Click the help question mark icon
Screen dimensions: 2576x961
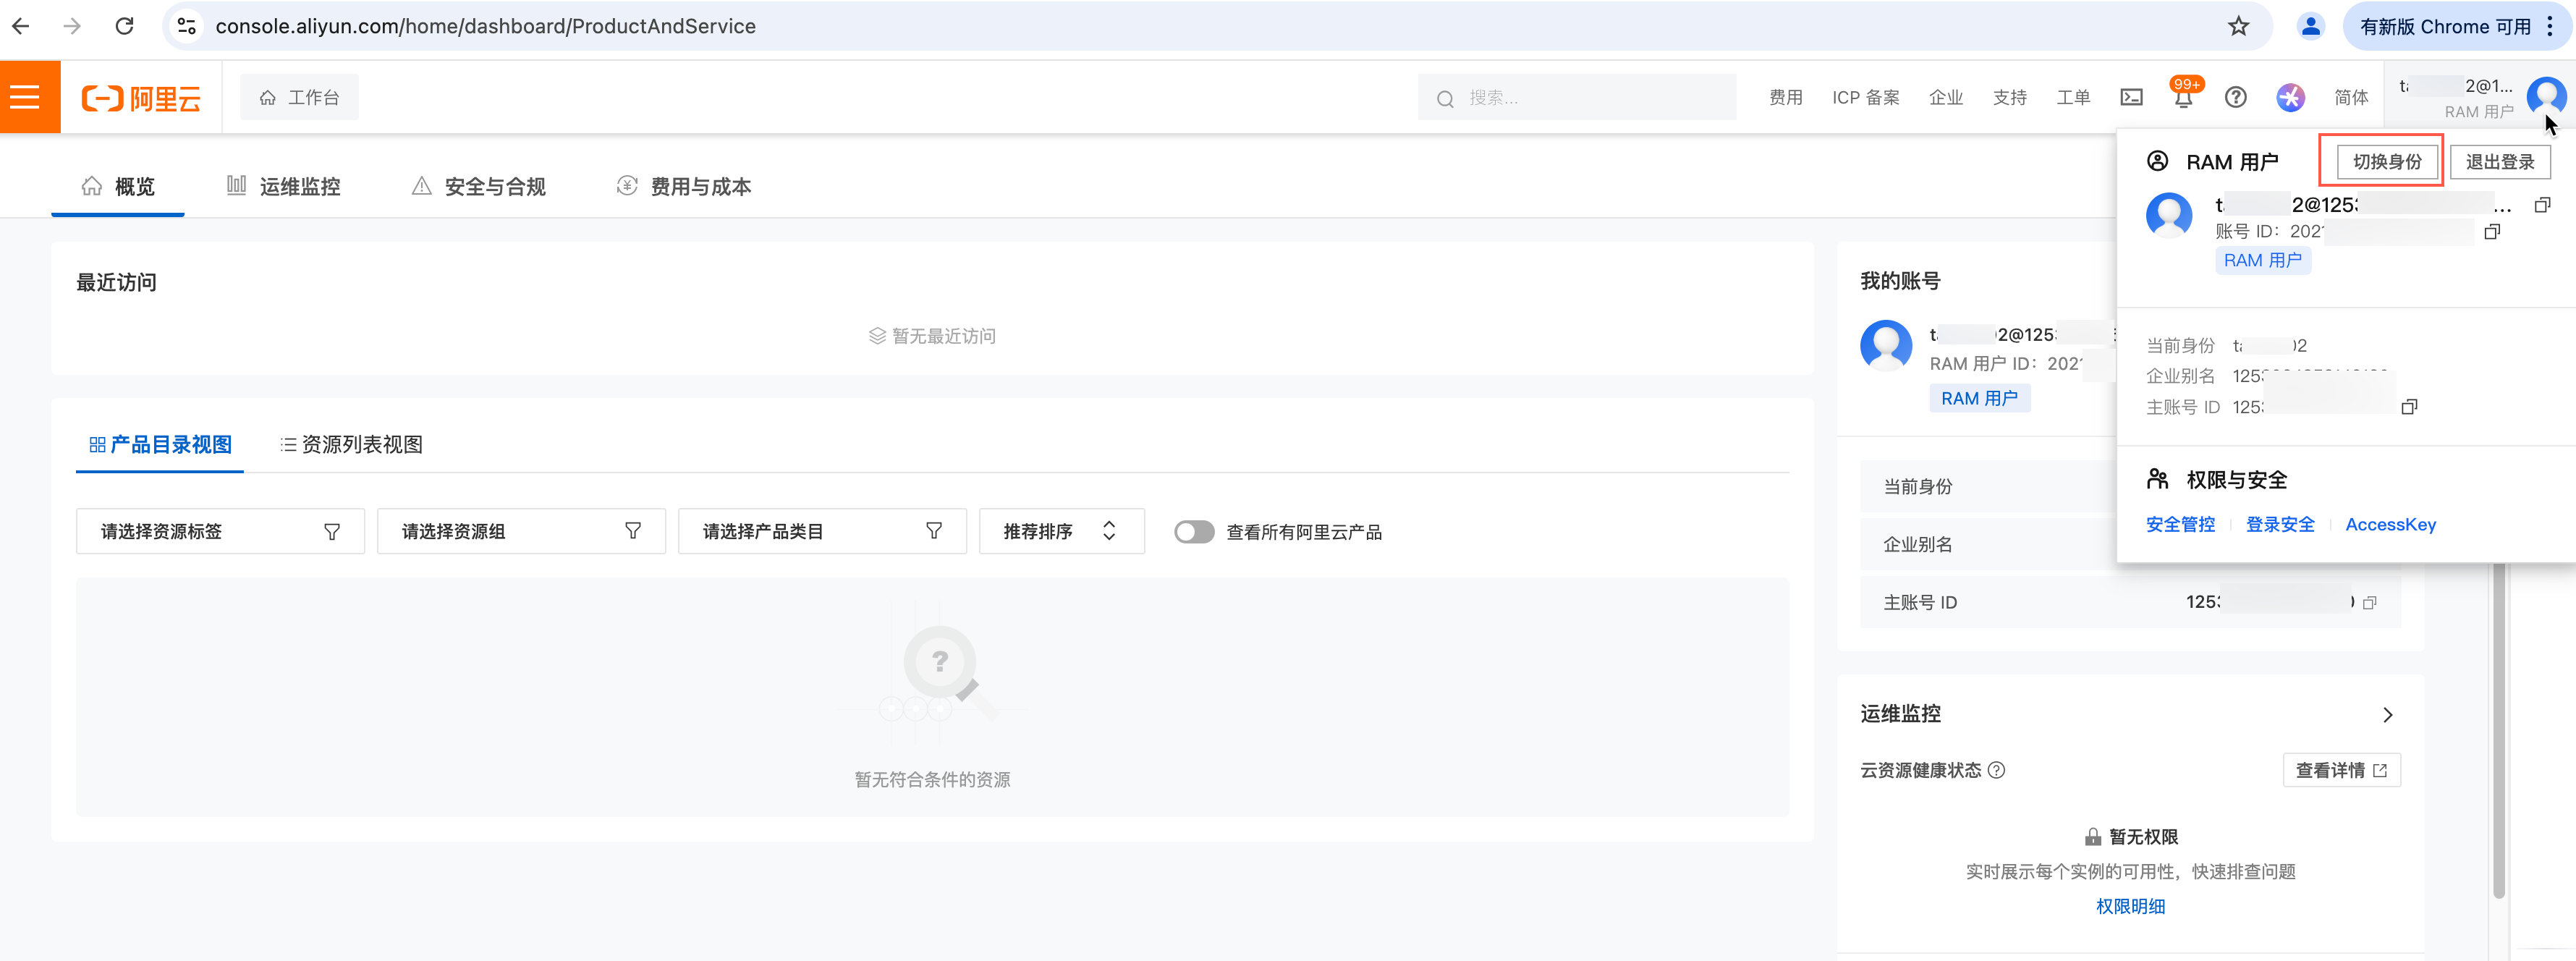point(2235,97)
